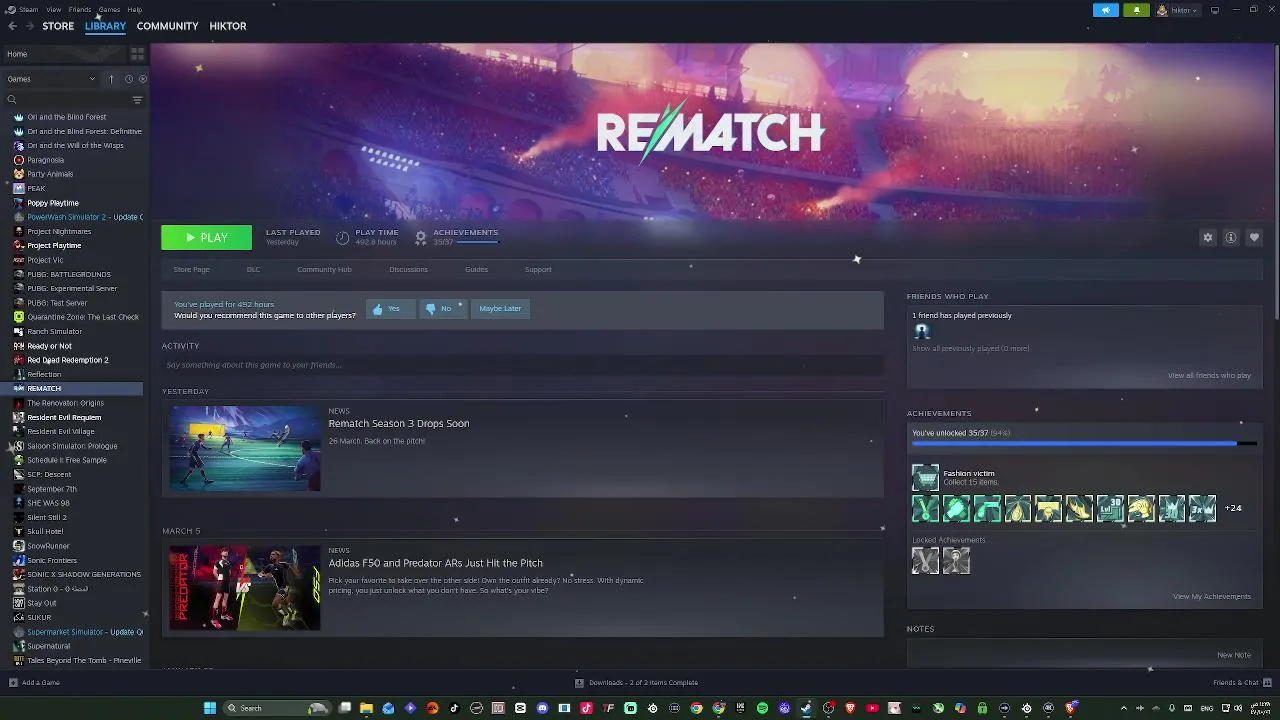Open View all friends who play
The image size is (1280, 720).
tap(1209, 375)
